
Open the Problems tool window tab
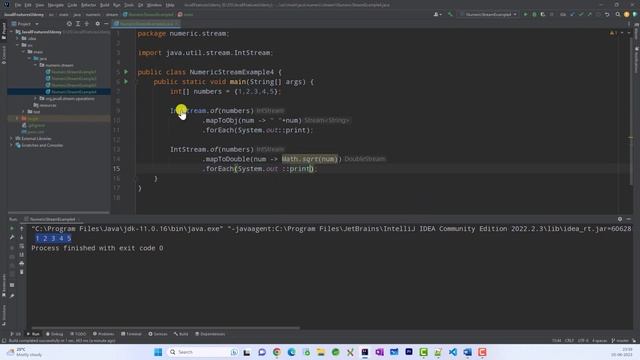coord(103,334)
